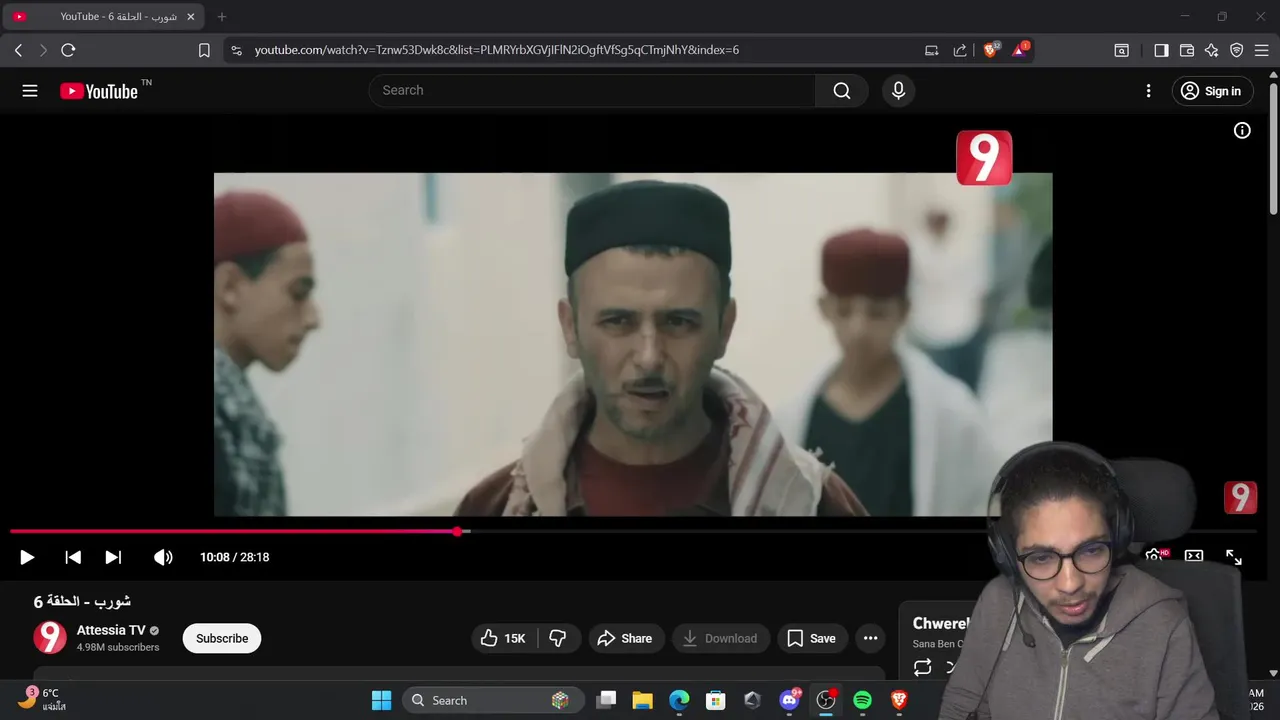This screenshot has width=1280, height=720.
Task: Open the tab search toolbar icon
Action: (1122, 50)
